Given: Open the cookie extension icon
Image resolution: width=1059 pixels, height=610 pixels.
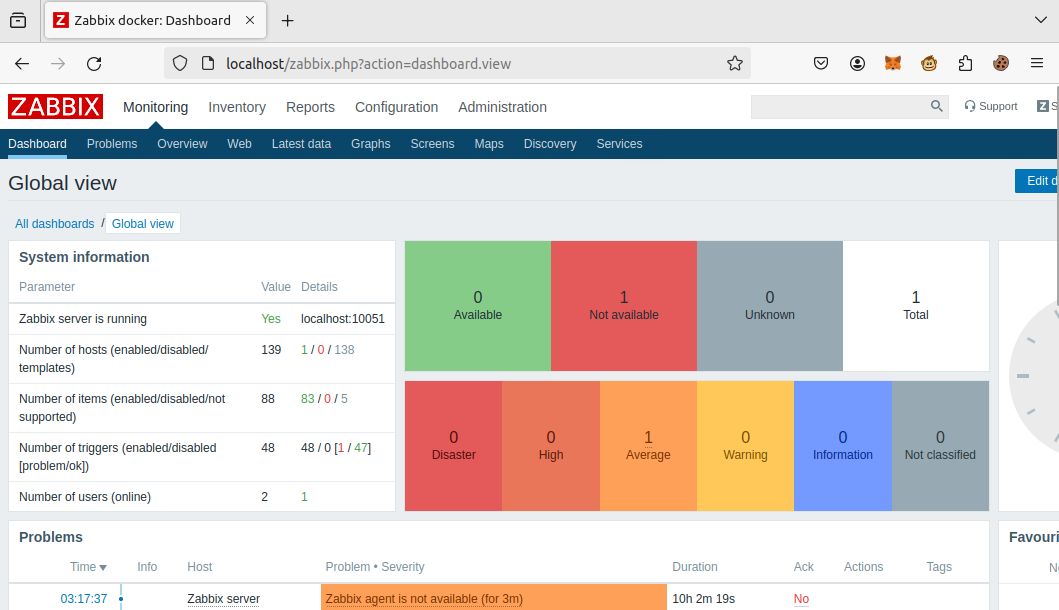Looking at the screenshot, I should click(x=1001, y=63).
